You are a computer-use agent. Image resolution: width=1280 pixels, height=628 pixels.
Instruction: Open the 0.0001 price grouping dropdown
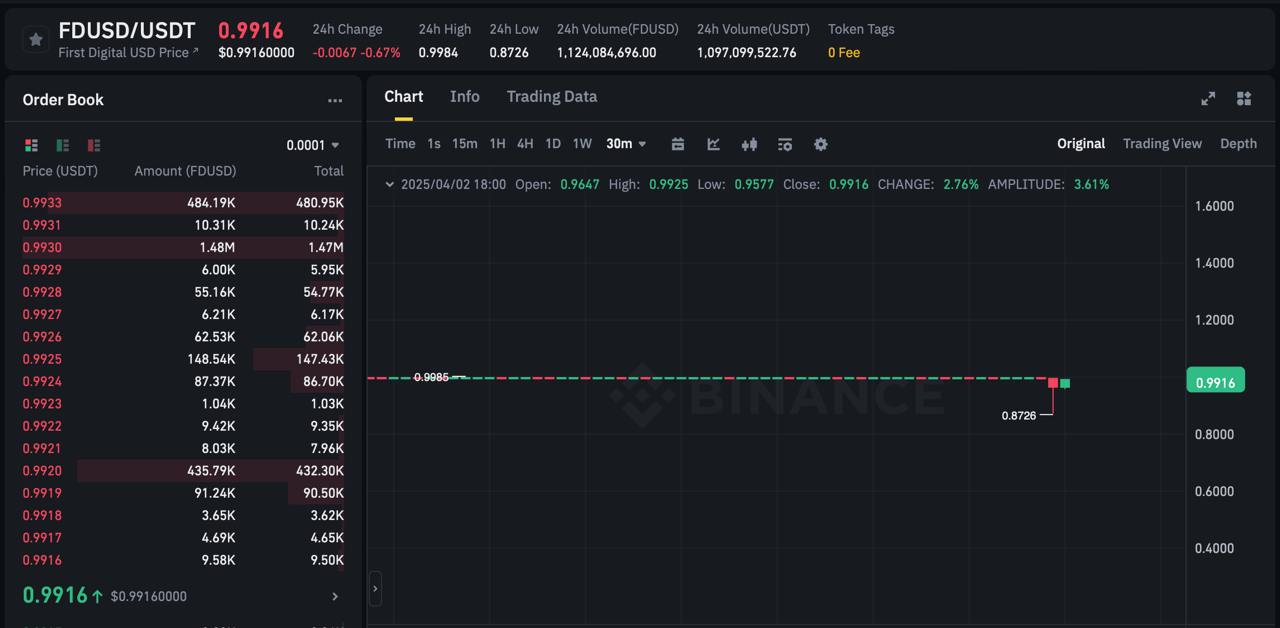313,145
